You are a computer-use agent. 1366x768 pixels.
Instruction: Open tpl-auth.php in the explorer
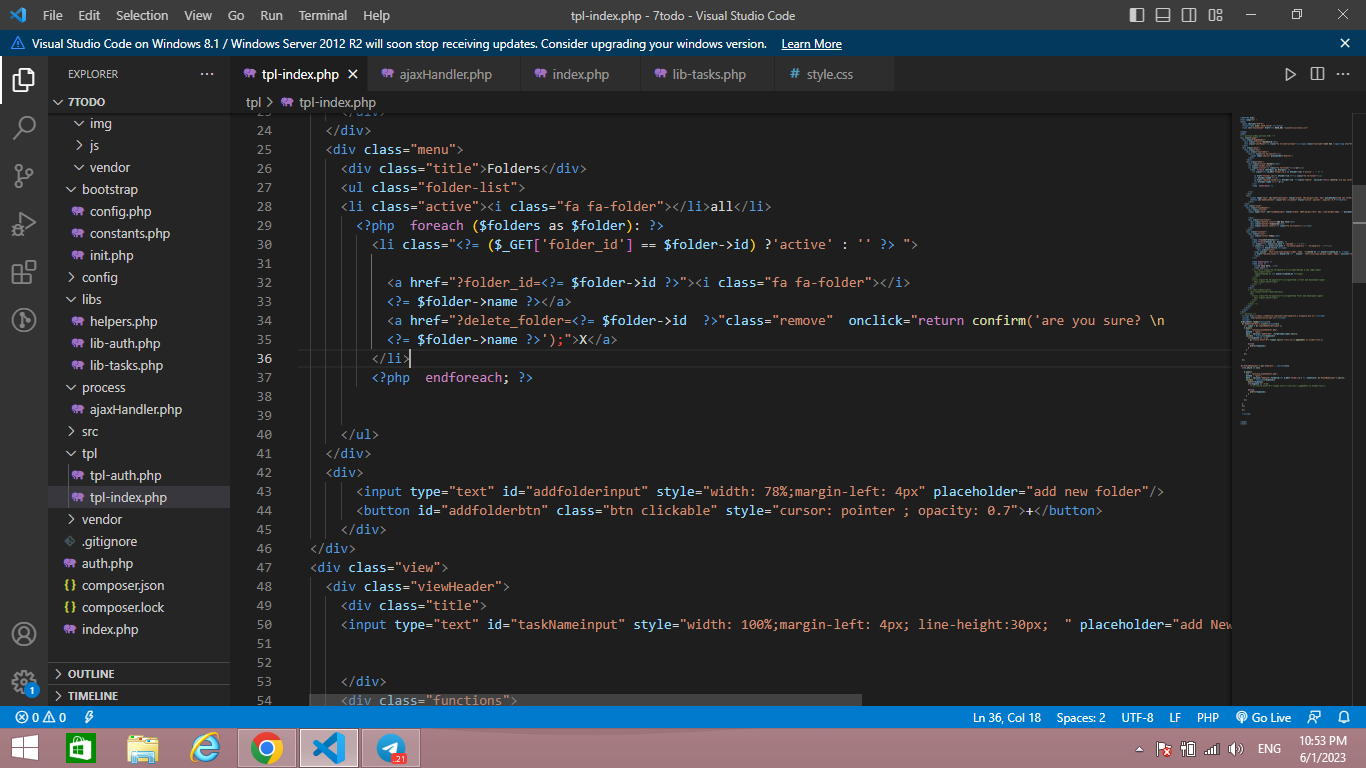(x=139, y=476)
